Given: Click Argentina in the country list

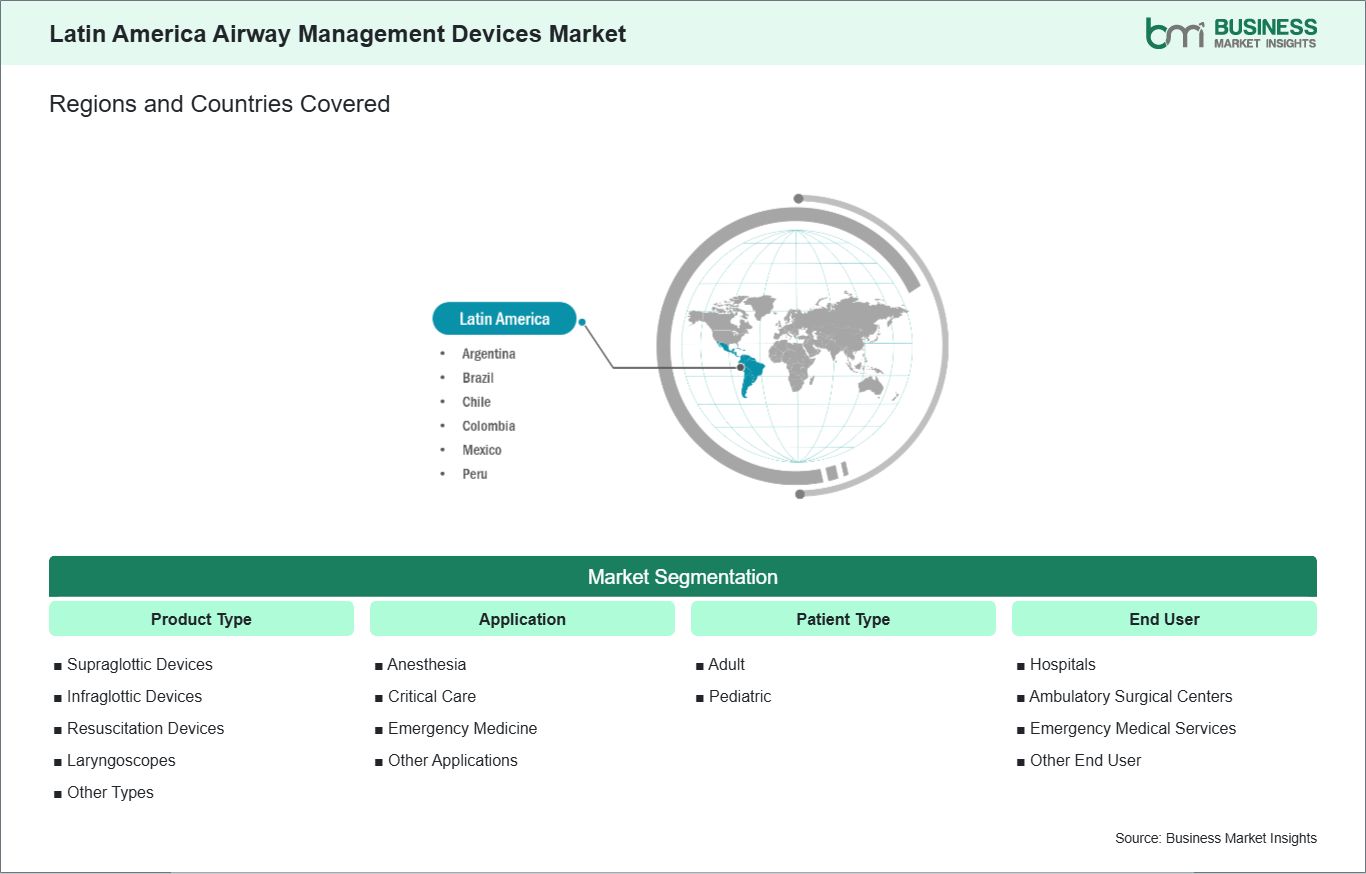Looking at the screenshot, I should [x=489, y=354].
